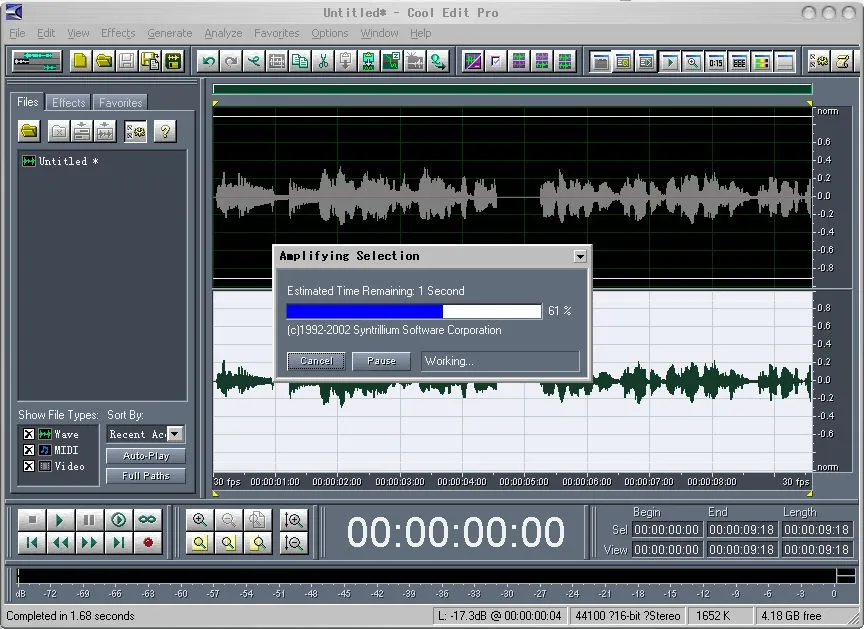Switch to the Favorites tab in left panel
The width and height of the screenshot is (864, 629).
tap(121, 102)
